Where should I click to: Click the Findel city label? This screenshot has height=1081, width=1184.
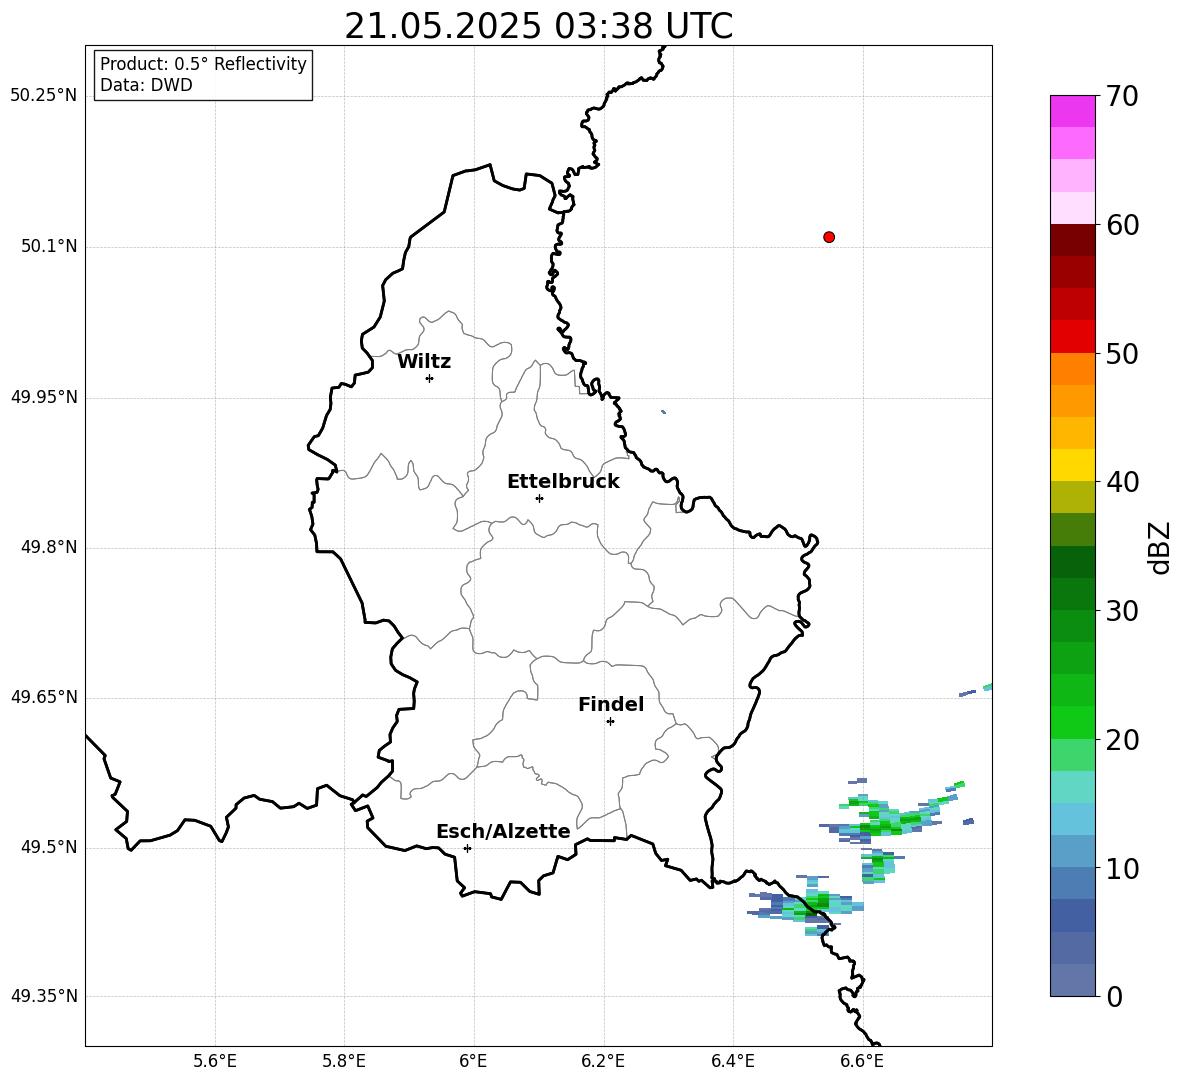(x=610, y=704)
